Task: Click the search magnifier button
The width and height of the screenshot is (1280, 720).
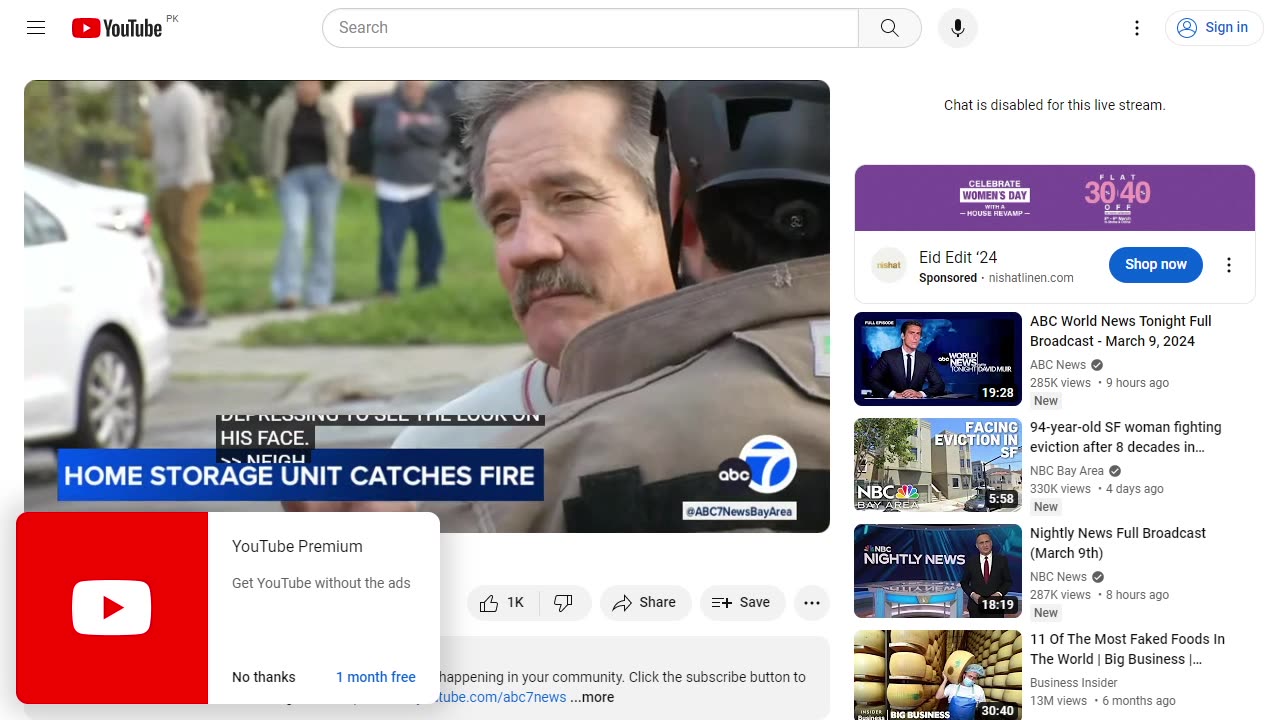Action: pyautogui.click(x=889, y=28)
